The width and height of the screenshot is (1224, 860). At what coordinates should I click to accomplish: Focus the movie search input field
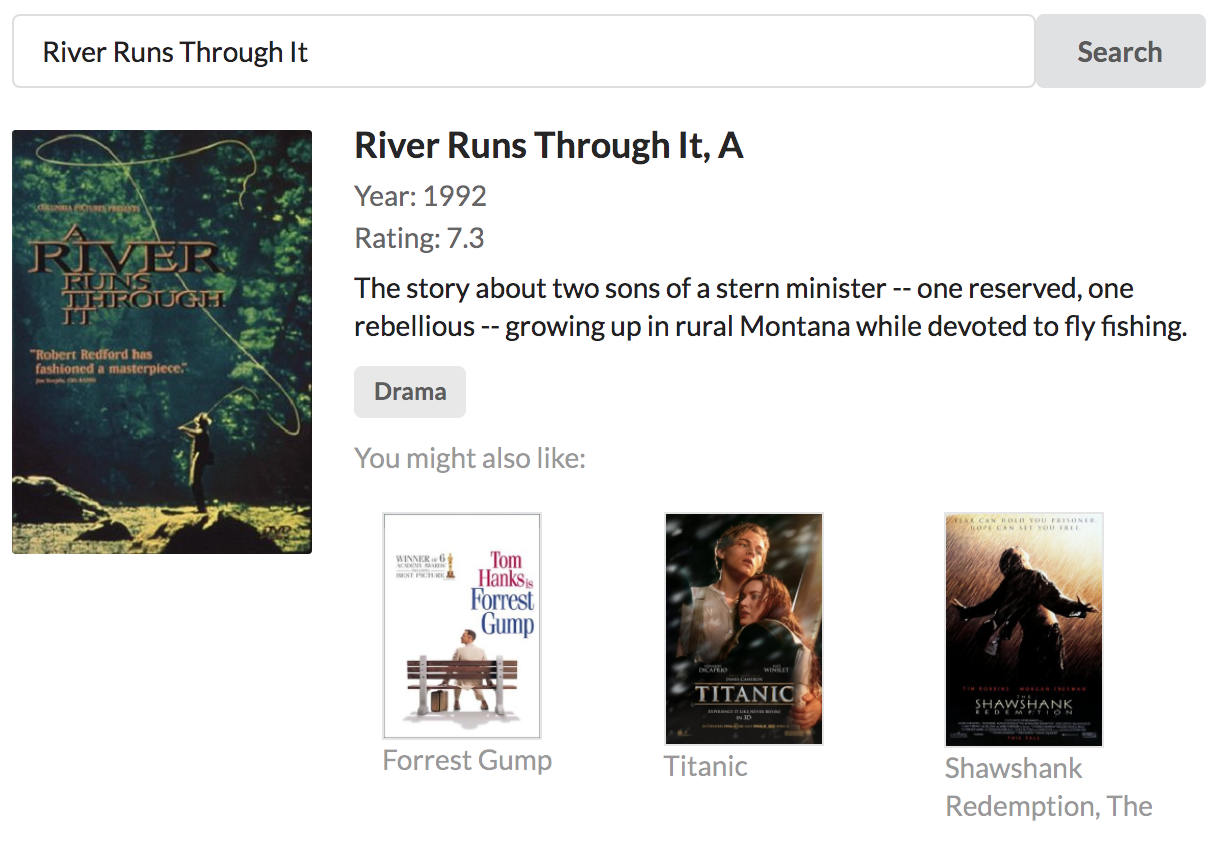click(523, 51)
